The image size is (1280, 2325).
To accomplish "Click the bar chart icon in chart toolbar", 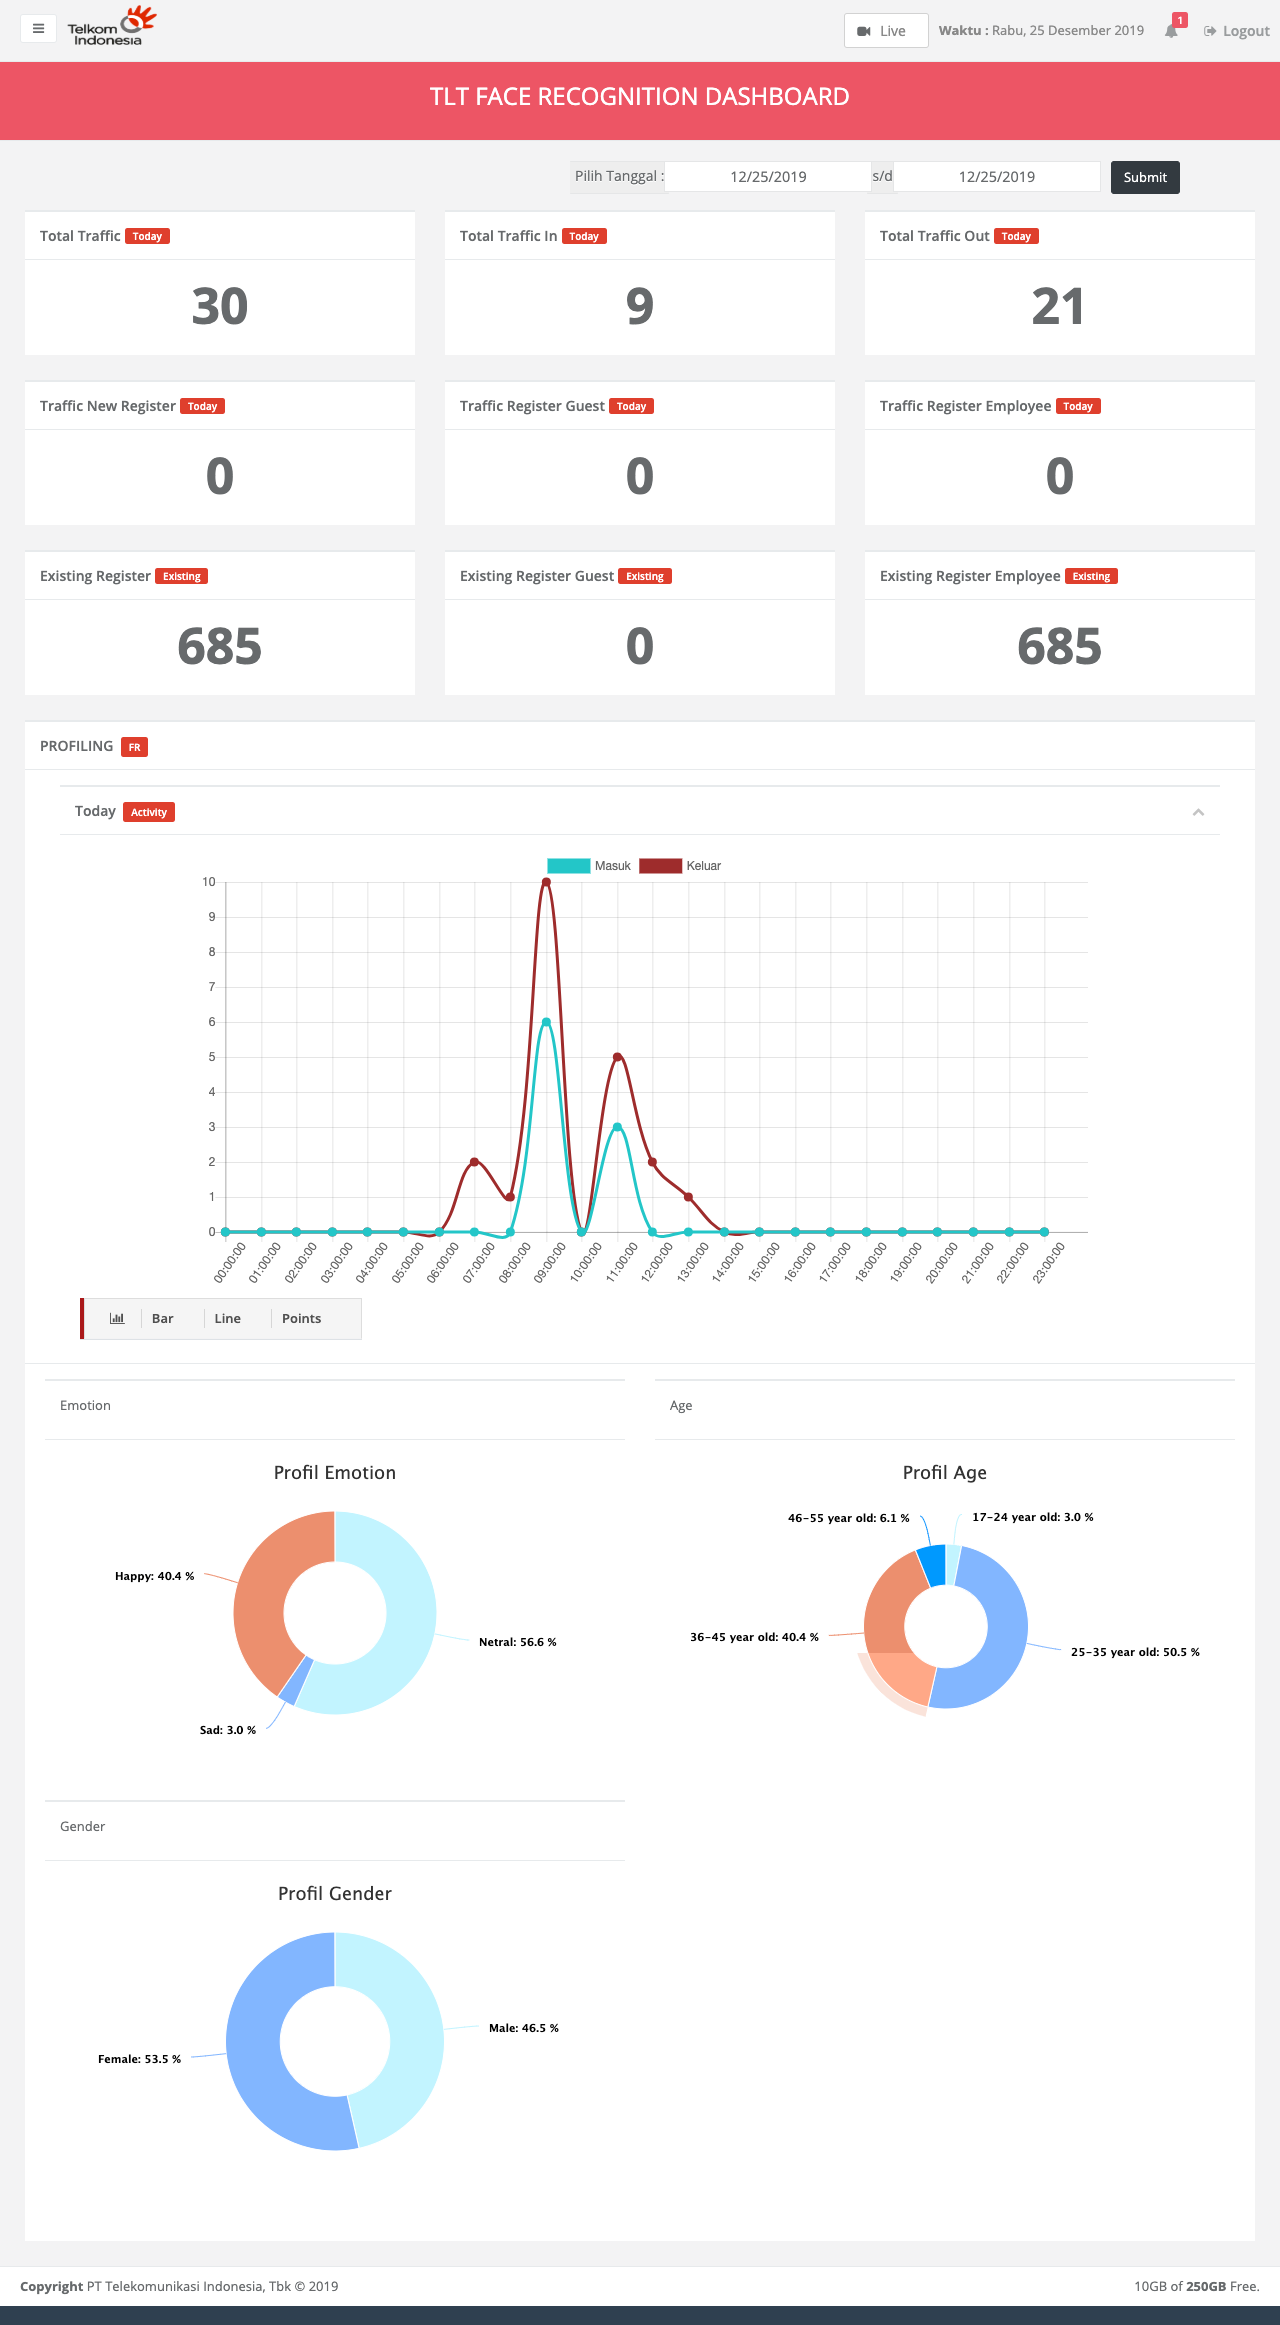I will pyautogui.click(x=117, y=1319).
